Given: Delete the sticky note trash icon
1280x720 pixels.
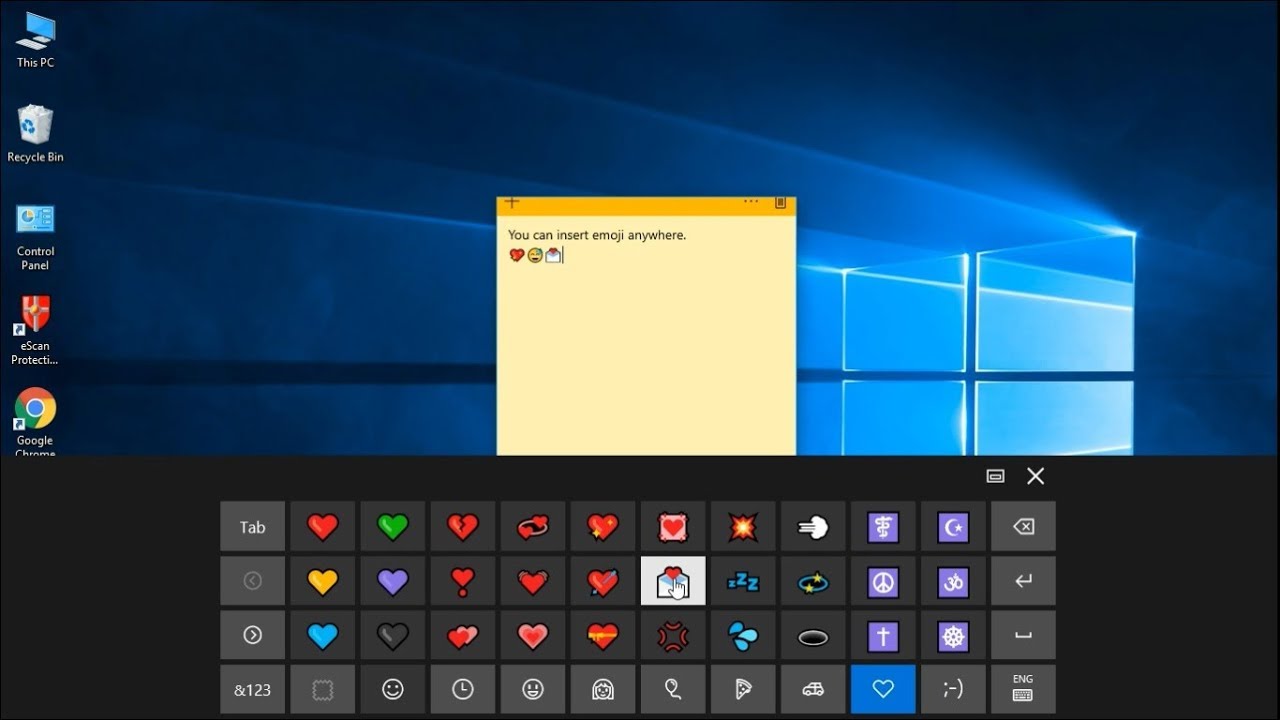Looking at the screenshot, I should pos(781,203).
